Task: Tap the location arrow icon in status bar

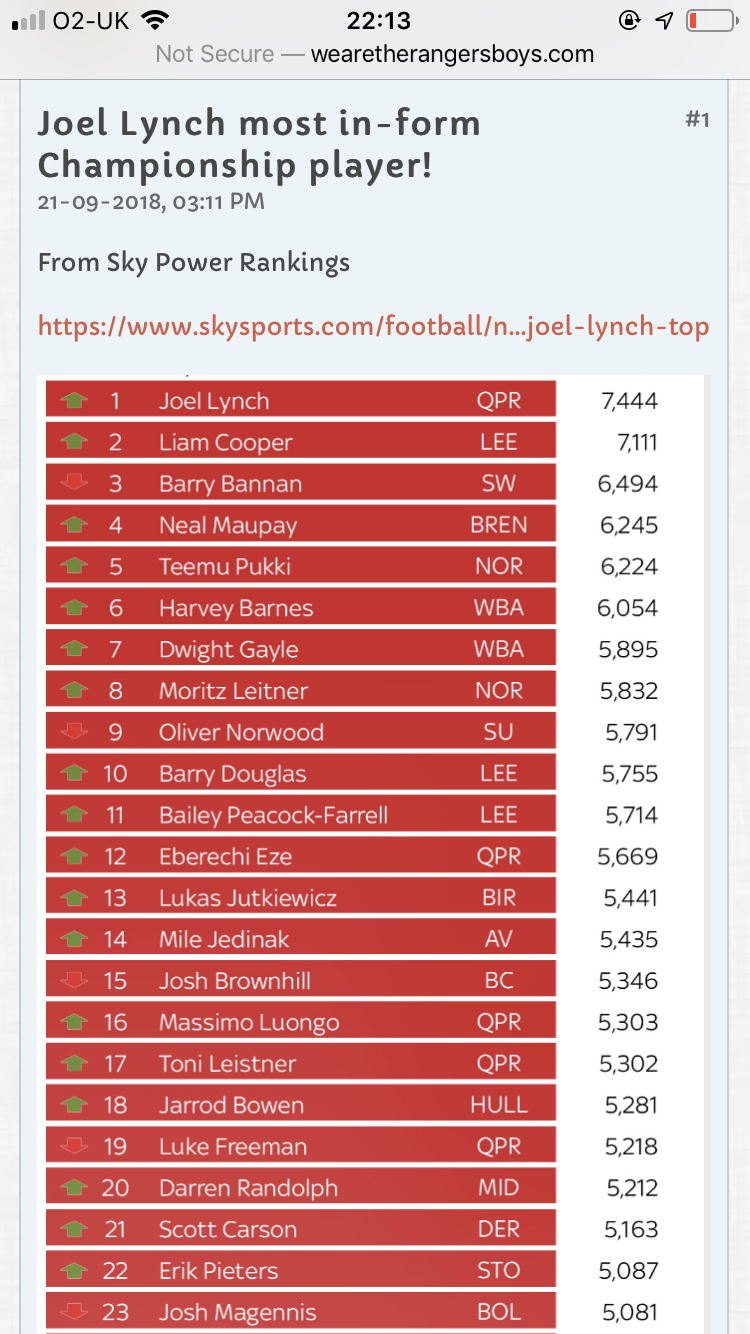Action: tap(664, 21)
